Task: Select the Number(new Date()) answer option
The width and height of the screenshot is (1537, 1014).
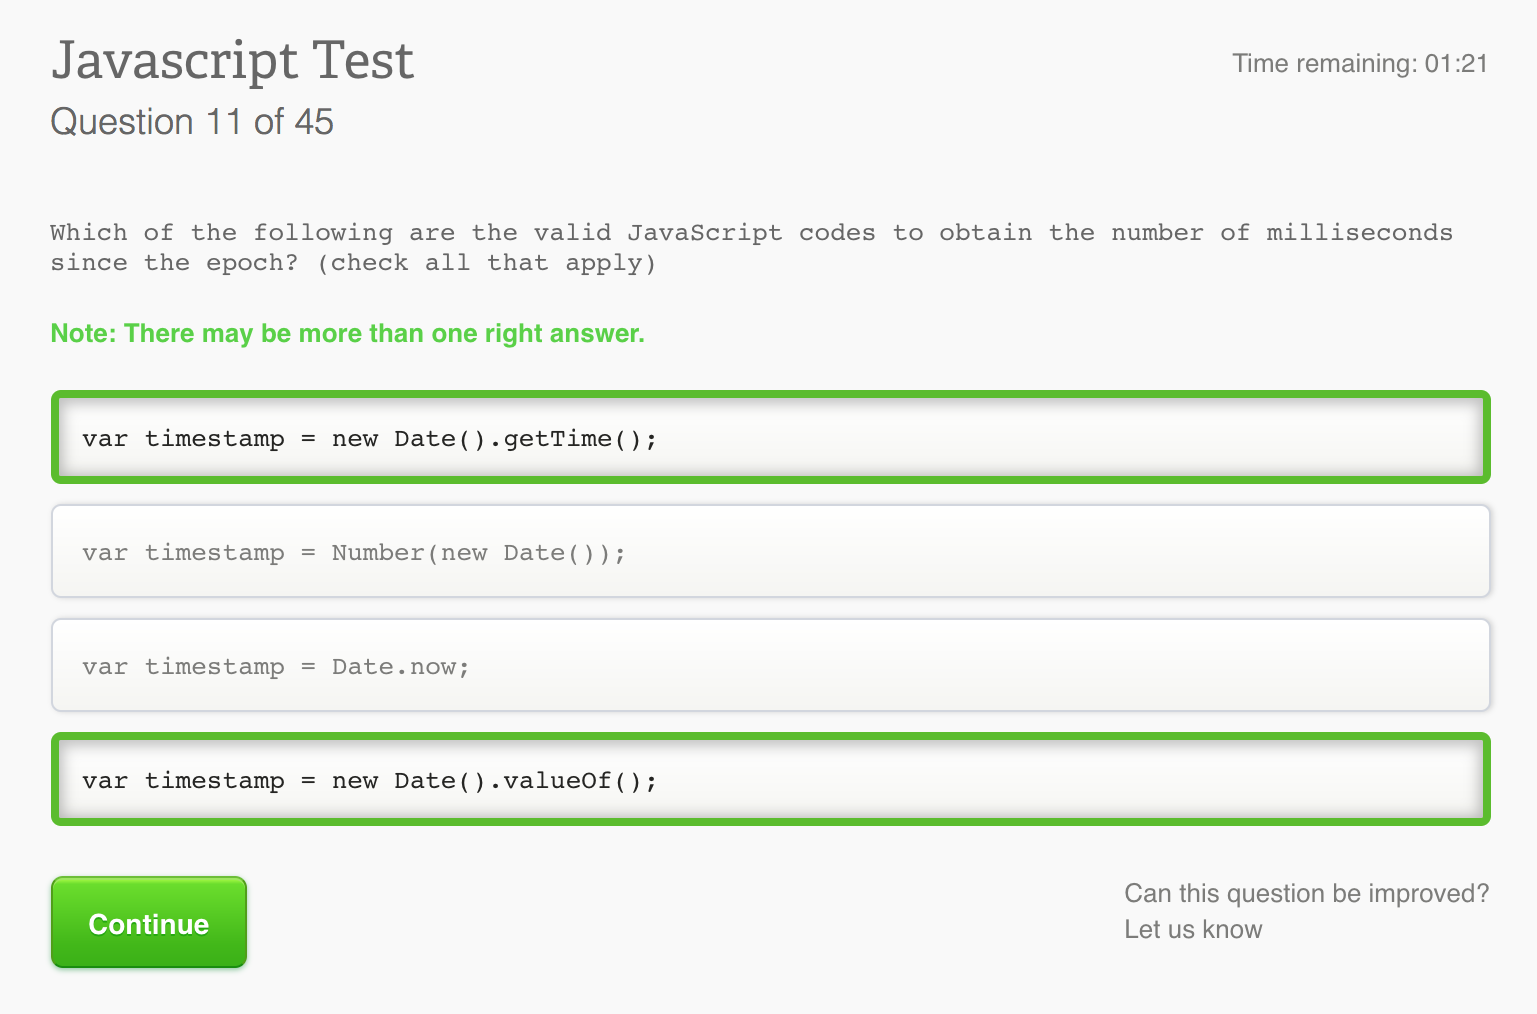Action: tap(770, 552)
